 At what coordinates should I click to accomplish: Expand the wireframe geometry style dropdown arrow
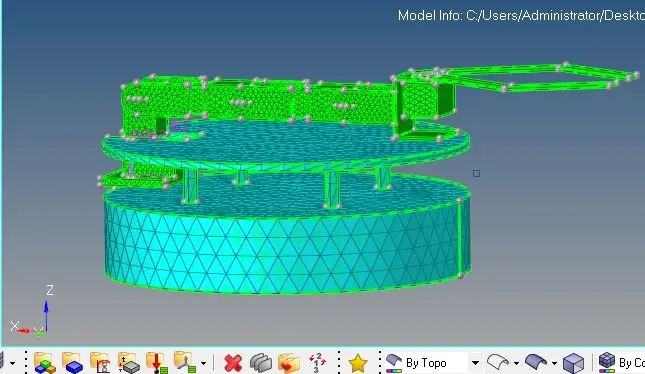tap(516, 363)
